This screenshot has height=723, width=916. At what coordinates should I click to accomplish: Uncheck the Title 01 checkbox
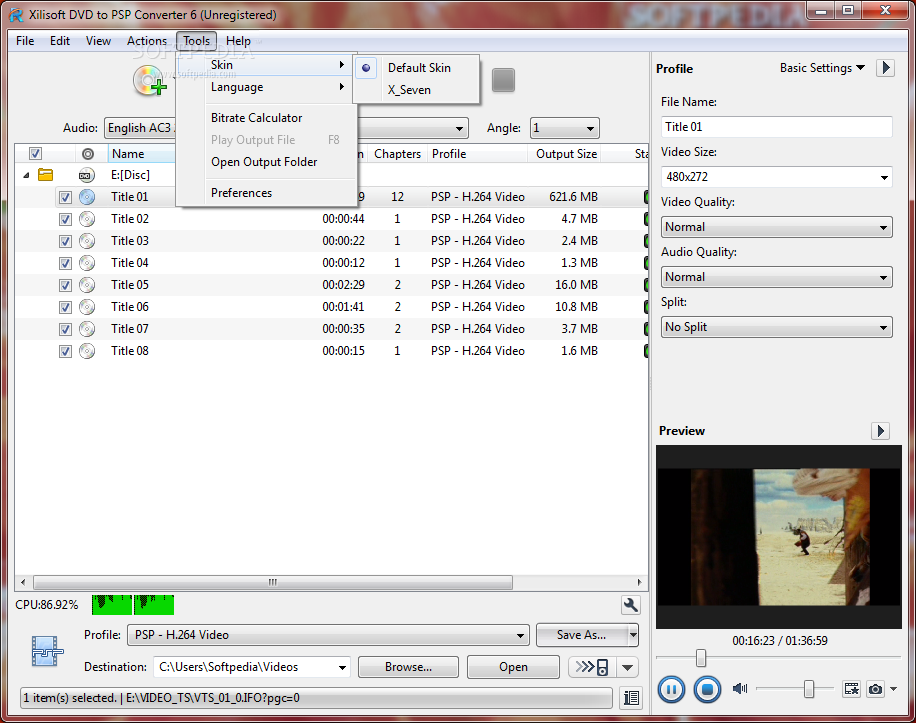[65, 197]
